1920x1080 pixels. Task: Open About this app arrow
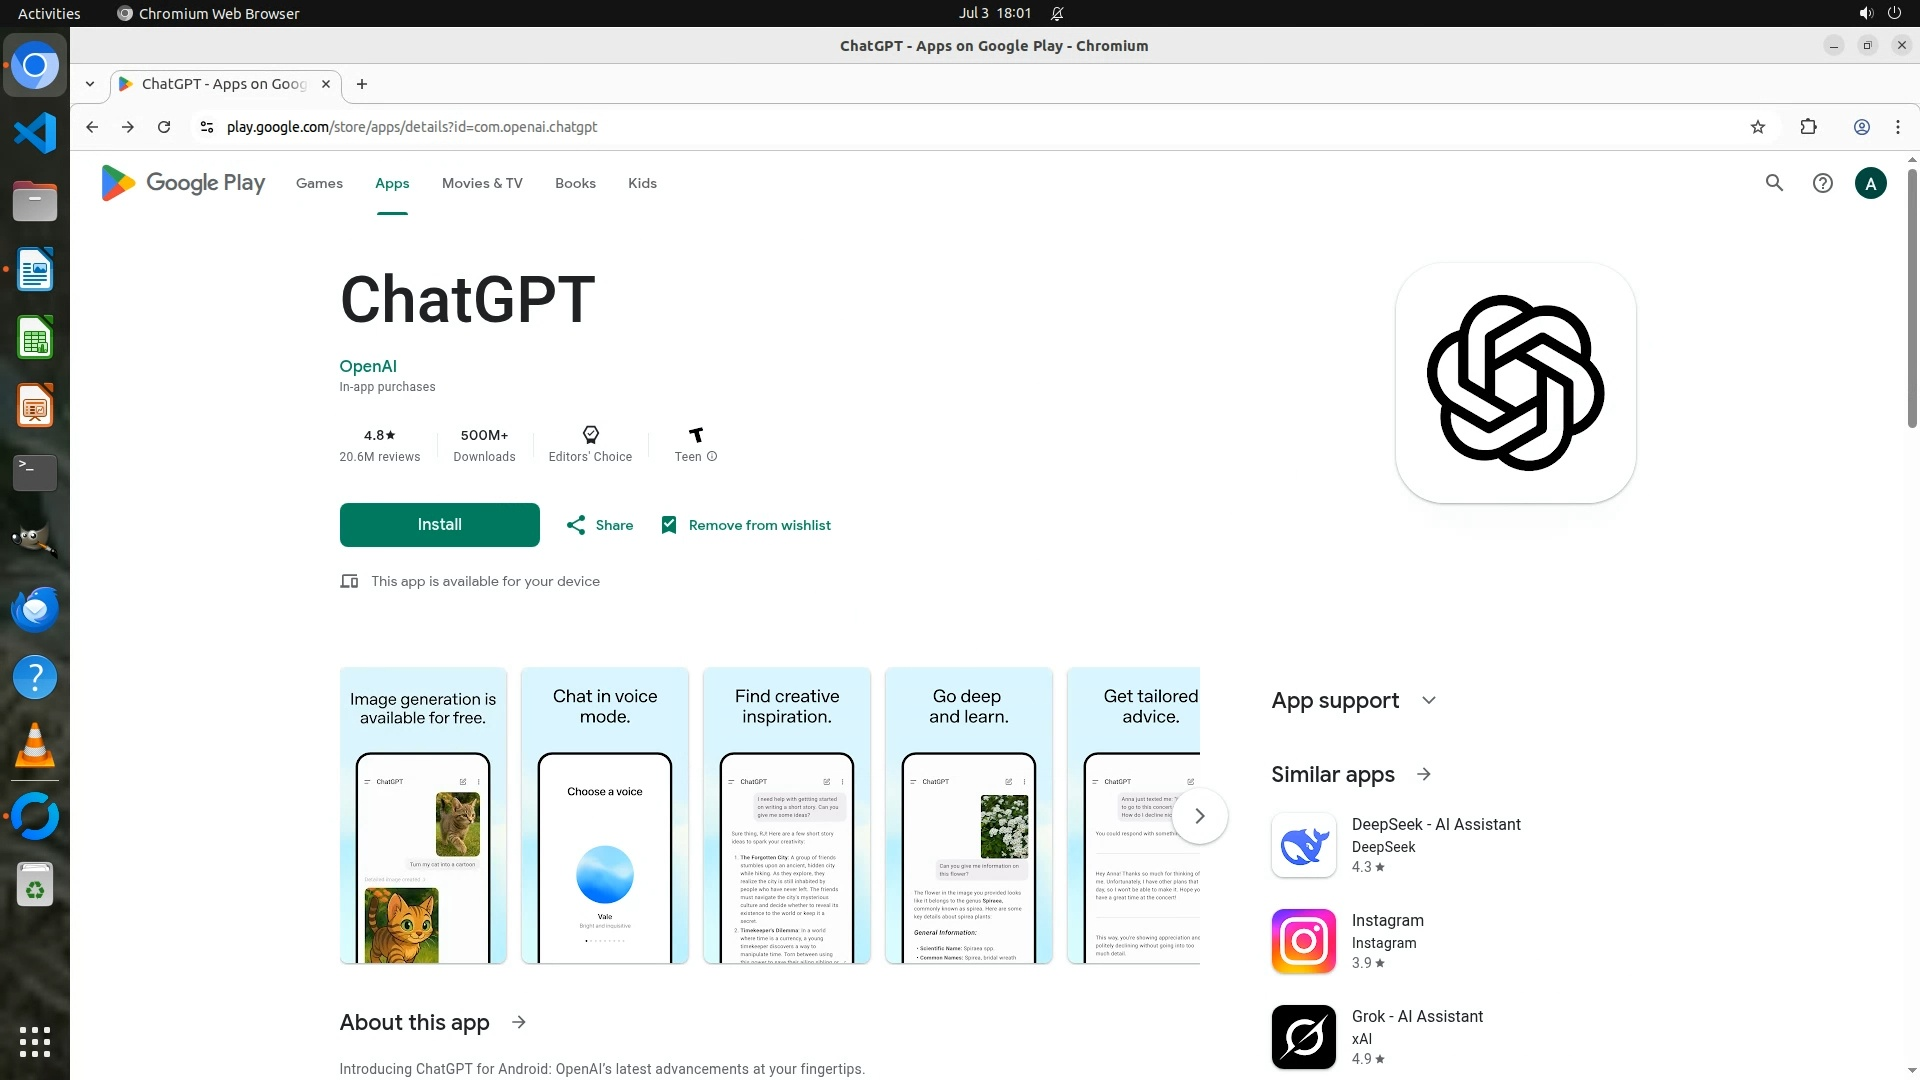pos(518,1022)
